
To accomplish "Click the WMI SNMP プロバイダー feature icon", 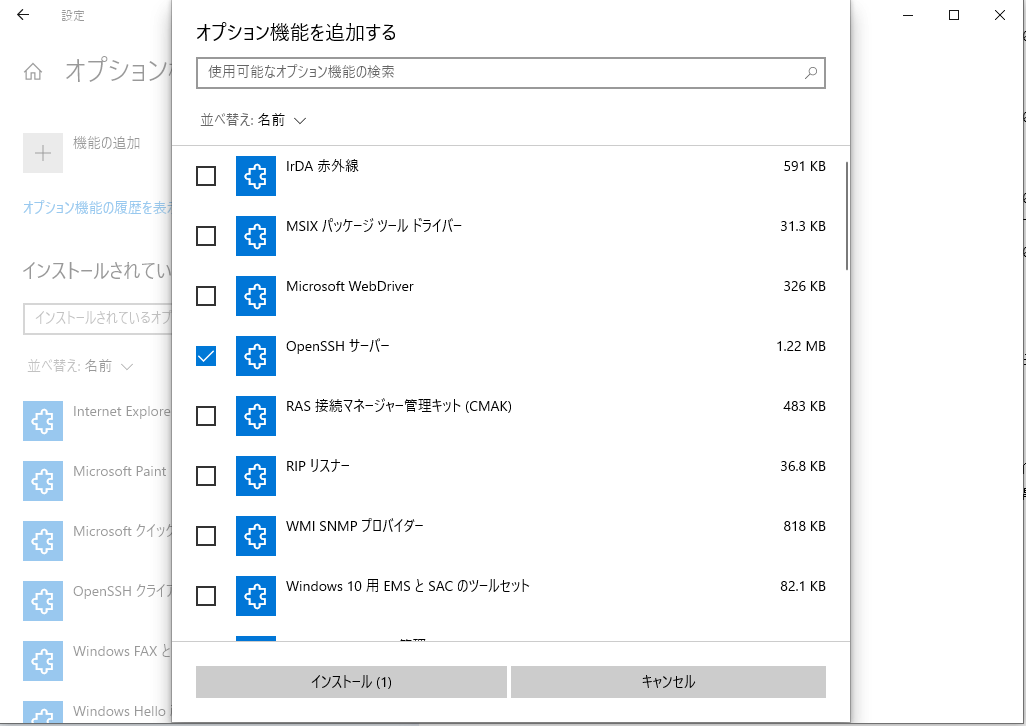I will pyautogui.click(x=256, y=536).
